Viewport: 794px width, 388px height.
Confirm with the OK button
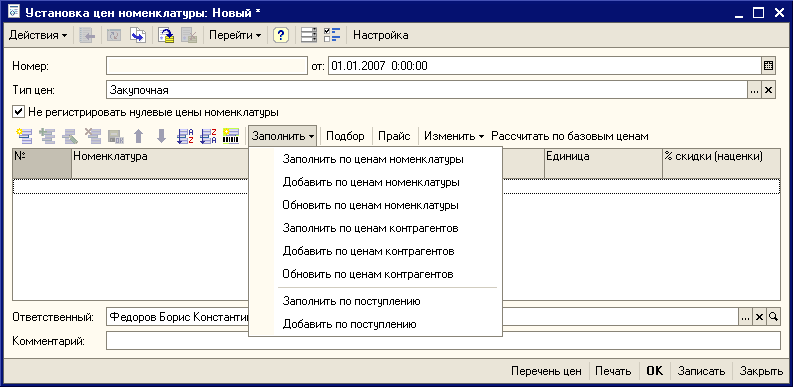tap(654, 371)
